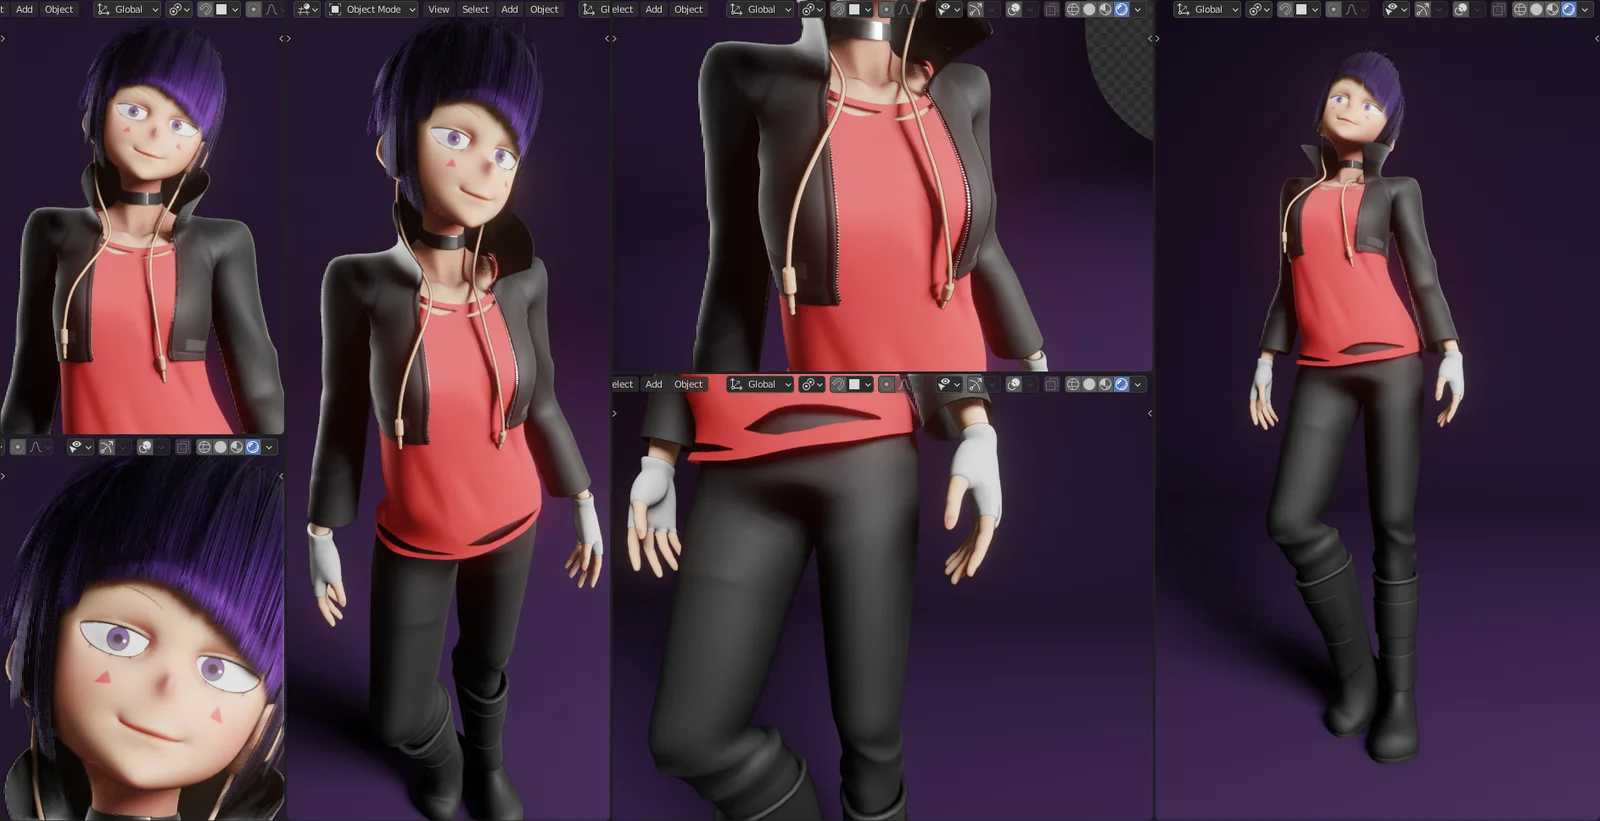This screenshot has width=1600, height=821.
Task: Open Add menu in middle viewport header
Action: click(x=509, y=9)
